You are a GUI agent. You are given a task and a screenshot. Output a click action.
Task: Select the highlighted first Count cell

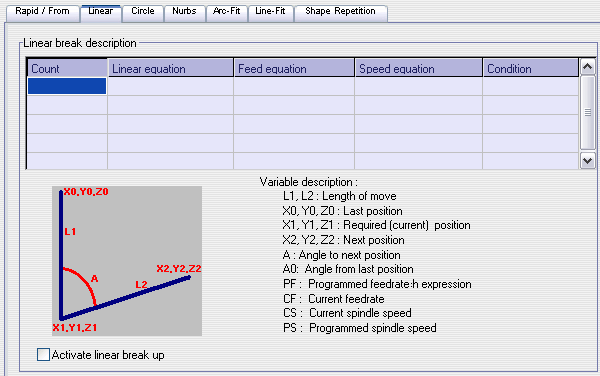click(x=67, y=86)
